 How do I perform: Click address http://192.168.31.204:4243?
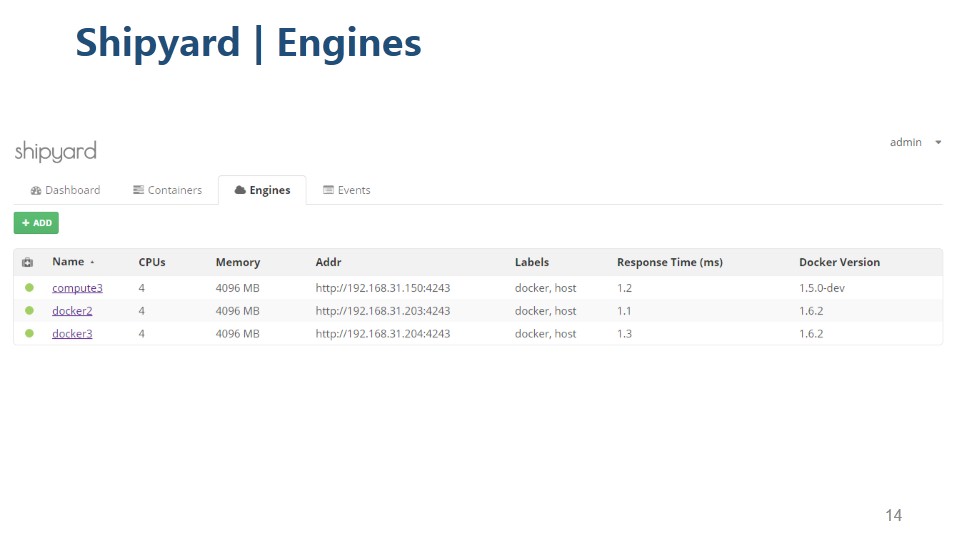383,334
